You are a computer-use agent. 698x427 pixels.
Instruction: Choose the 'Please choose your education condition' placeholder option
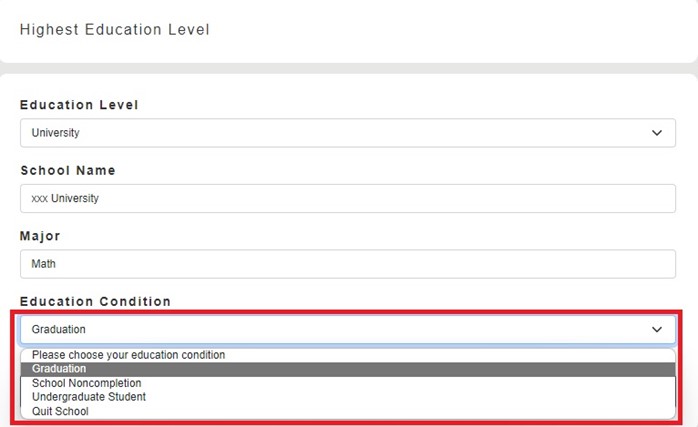click(129, 355)
